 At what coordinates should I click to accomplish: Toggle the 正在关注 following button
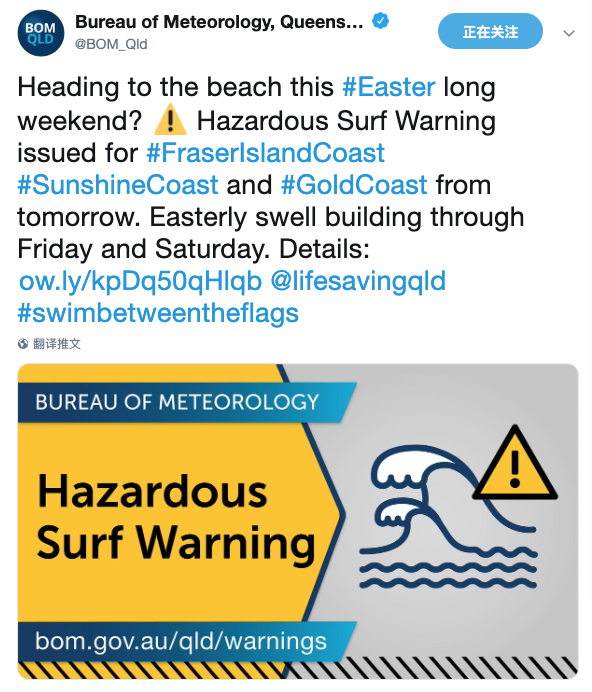tap(490, 31)
